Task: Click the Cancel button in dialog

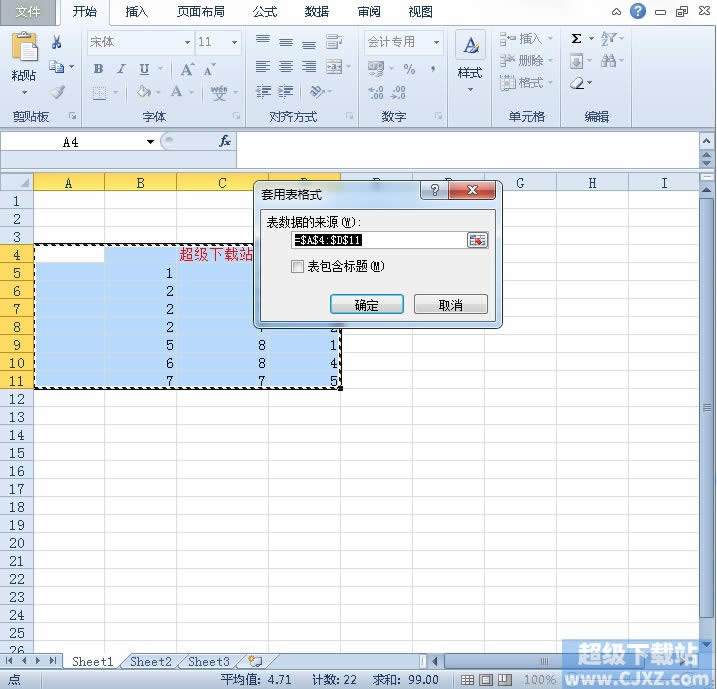Action: [451, 304]
